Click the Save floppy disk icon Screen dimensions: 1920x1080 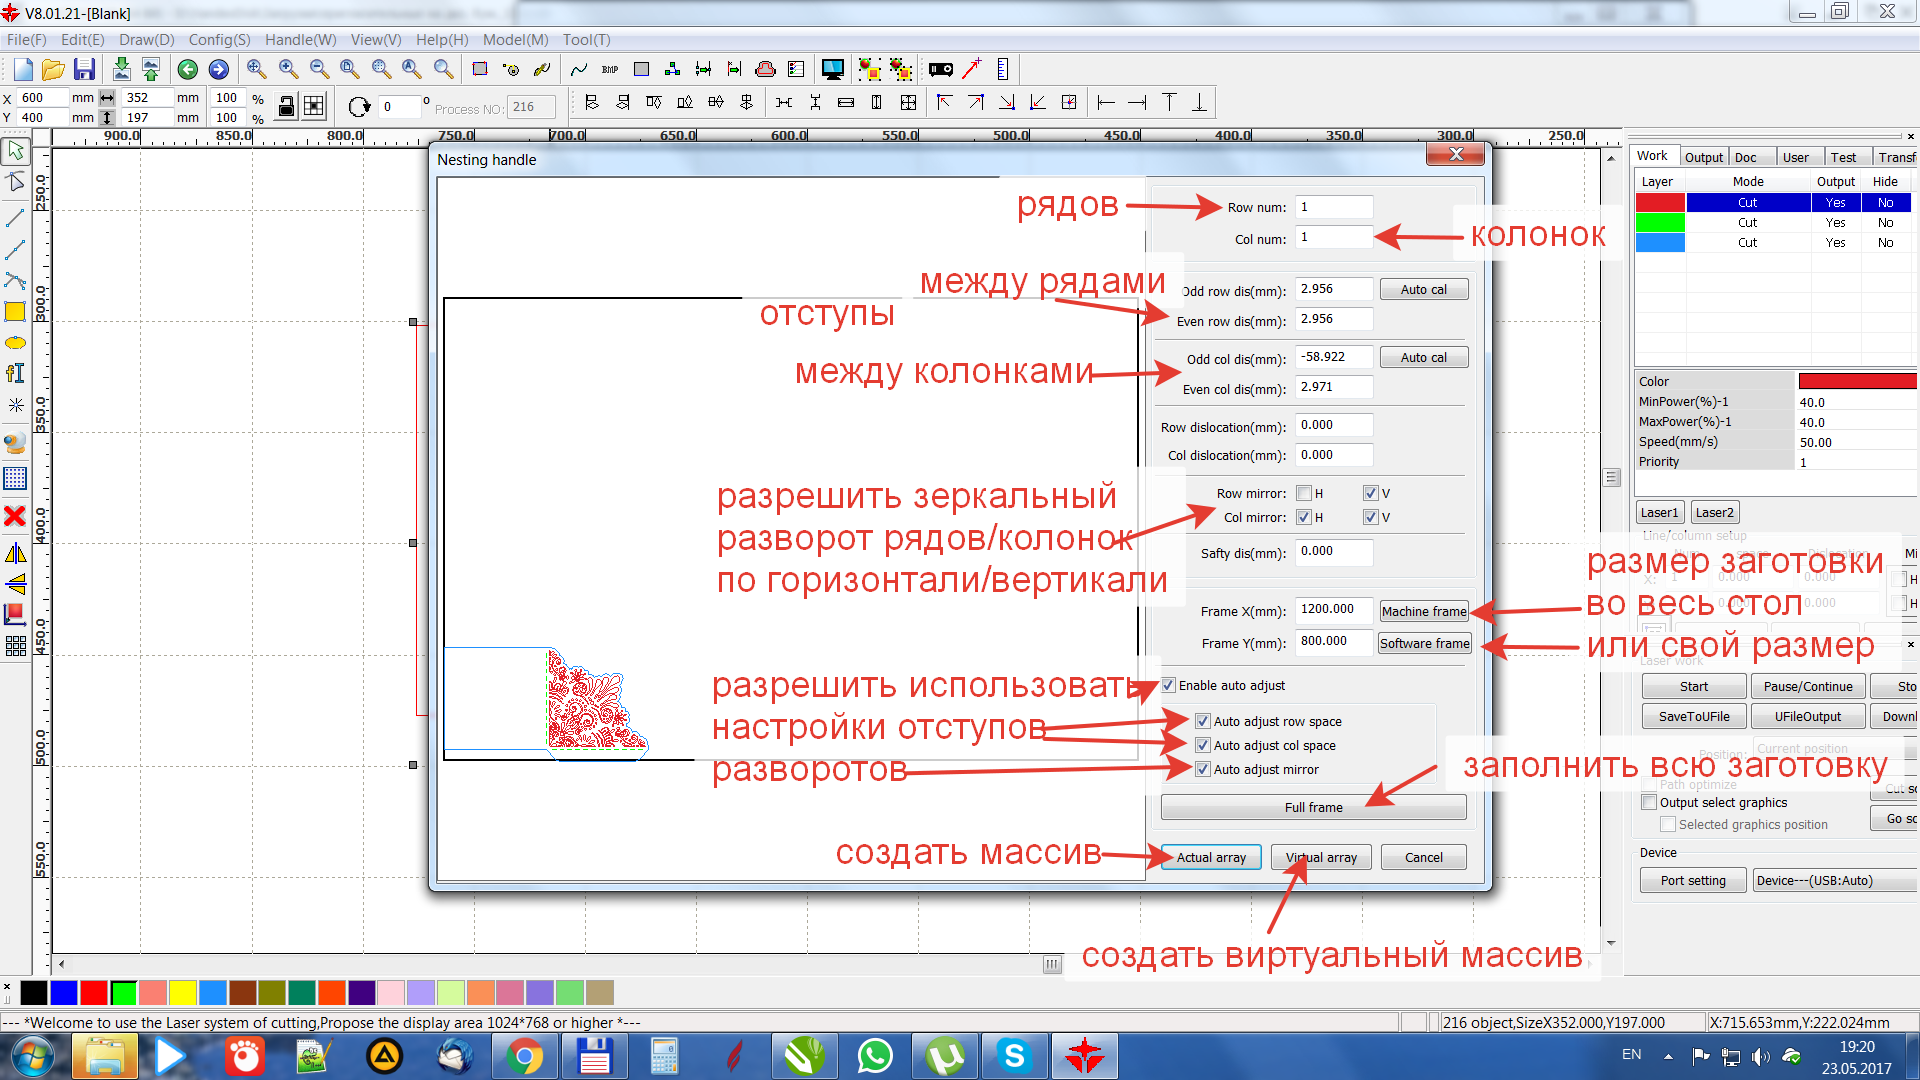[85, 69]
